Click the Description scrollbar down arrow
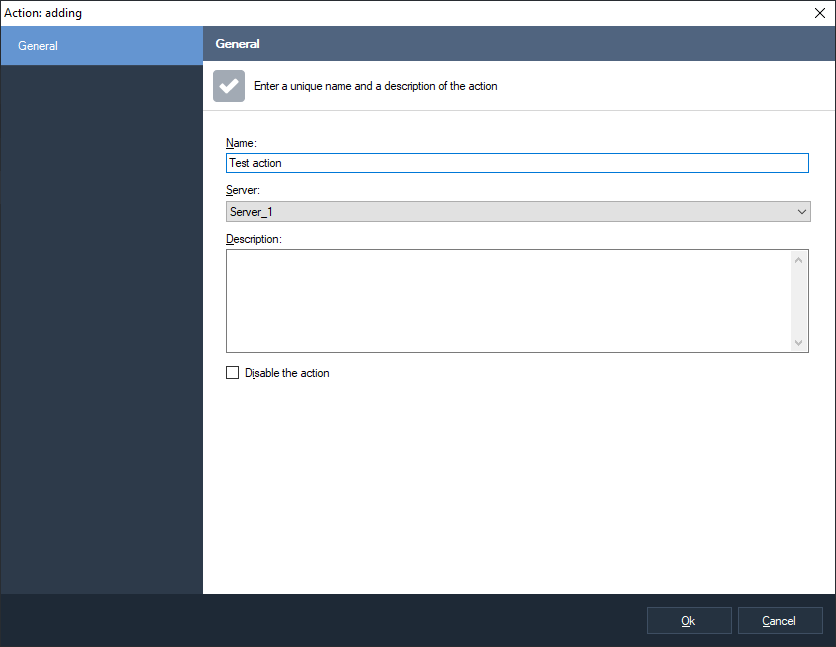The image size is (836, 647). click(x=799, y=342)
